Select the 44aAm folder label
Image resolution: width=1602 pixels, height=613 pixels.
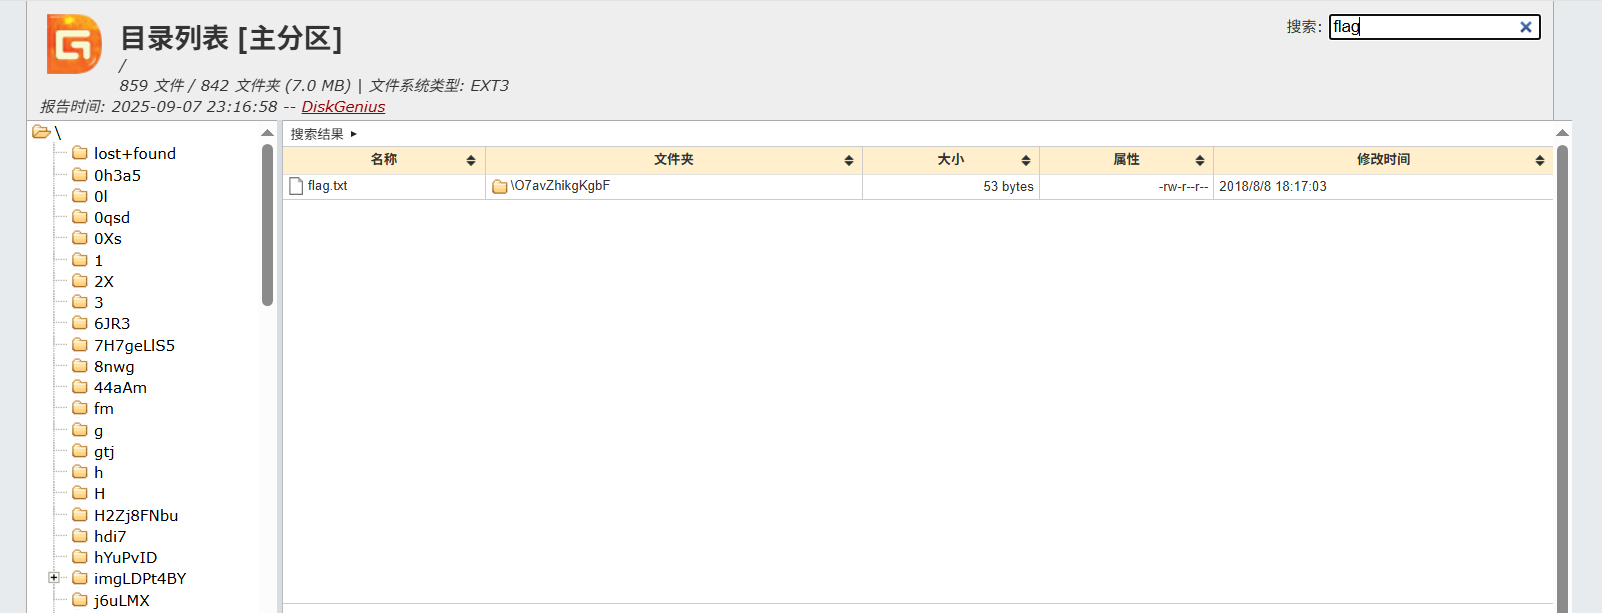[x=120, y=387]
